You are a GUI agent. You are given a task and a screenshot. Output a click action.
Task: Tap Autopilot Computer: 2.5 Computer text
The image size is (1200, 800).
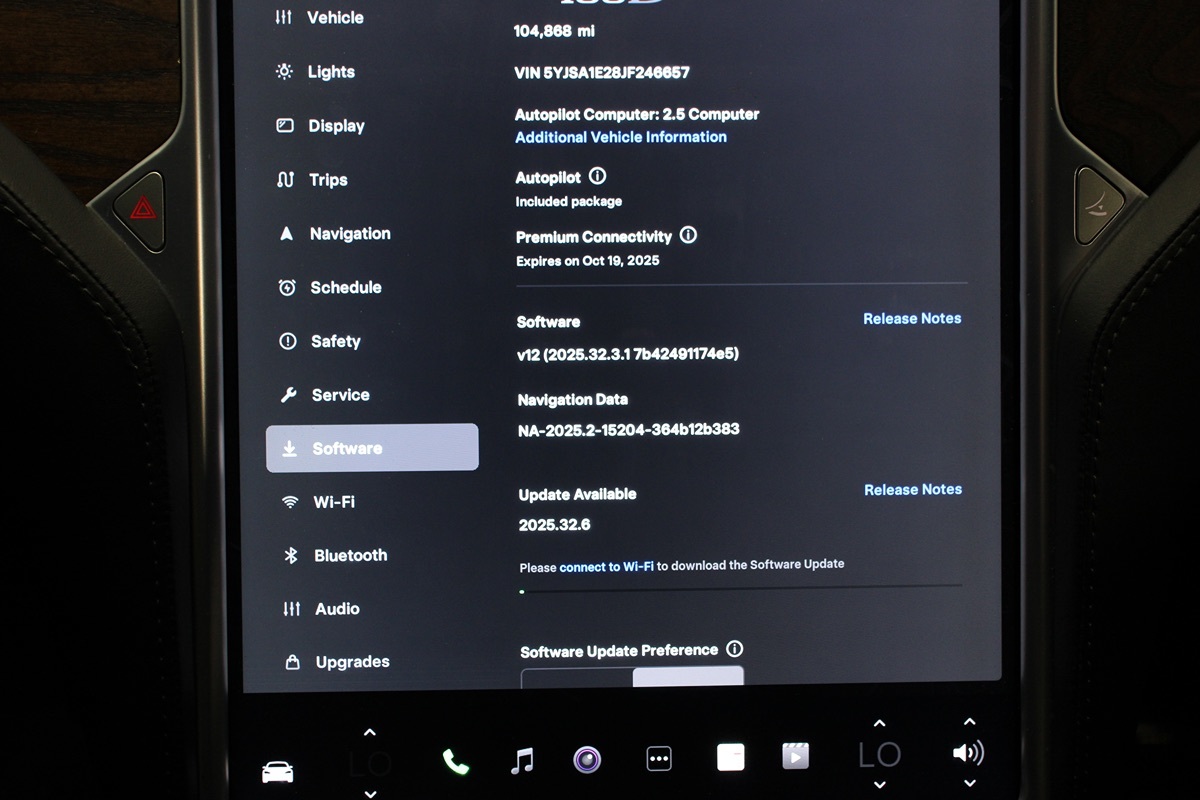pos(637,114)
